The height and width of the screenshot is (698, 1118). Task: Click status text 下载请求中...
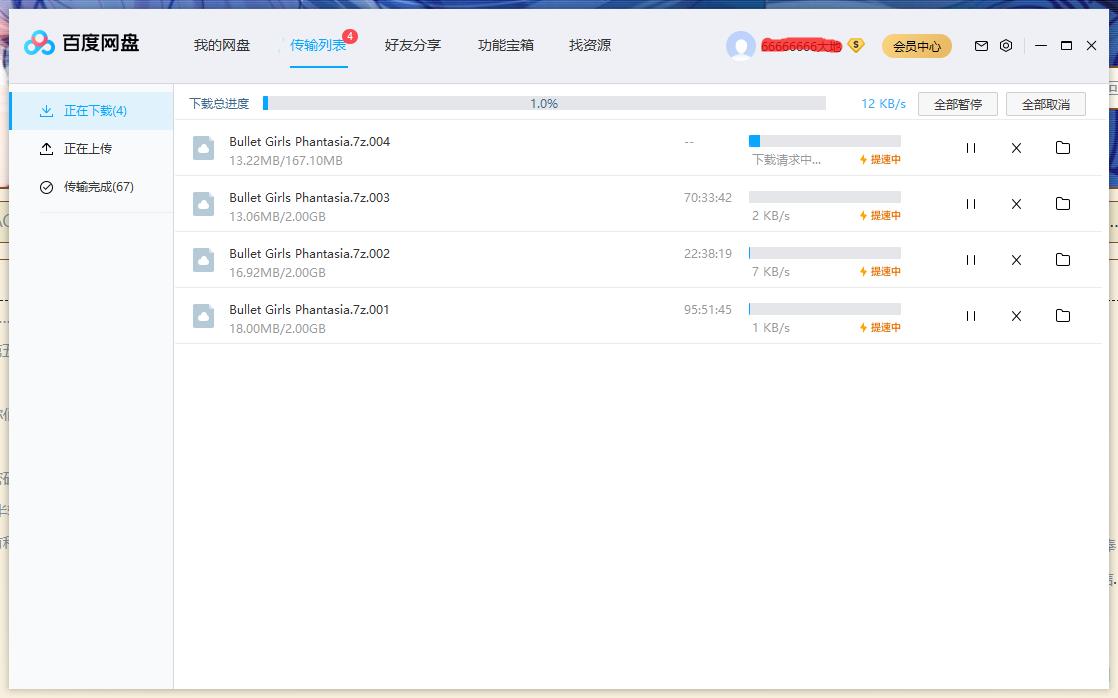[786, 160]
